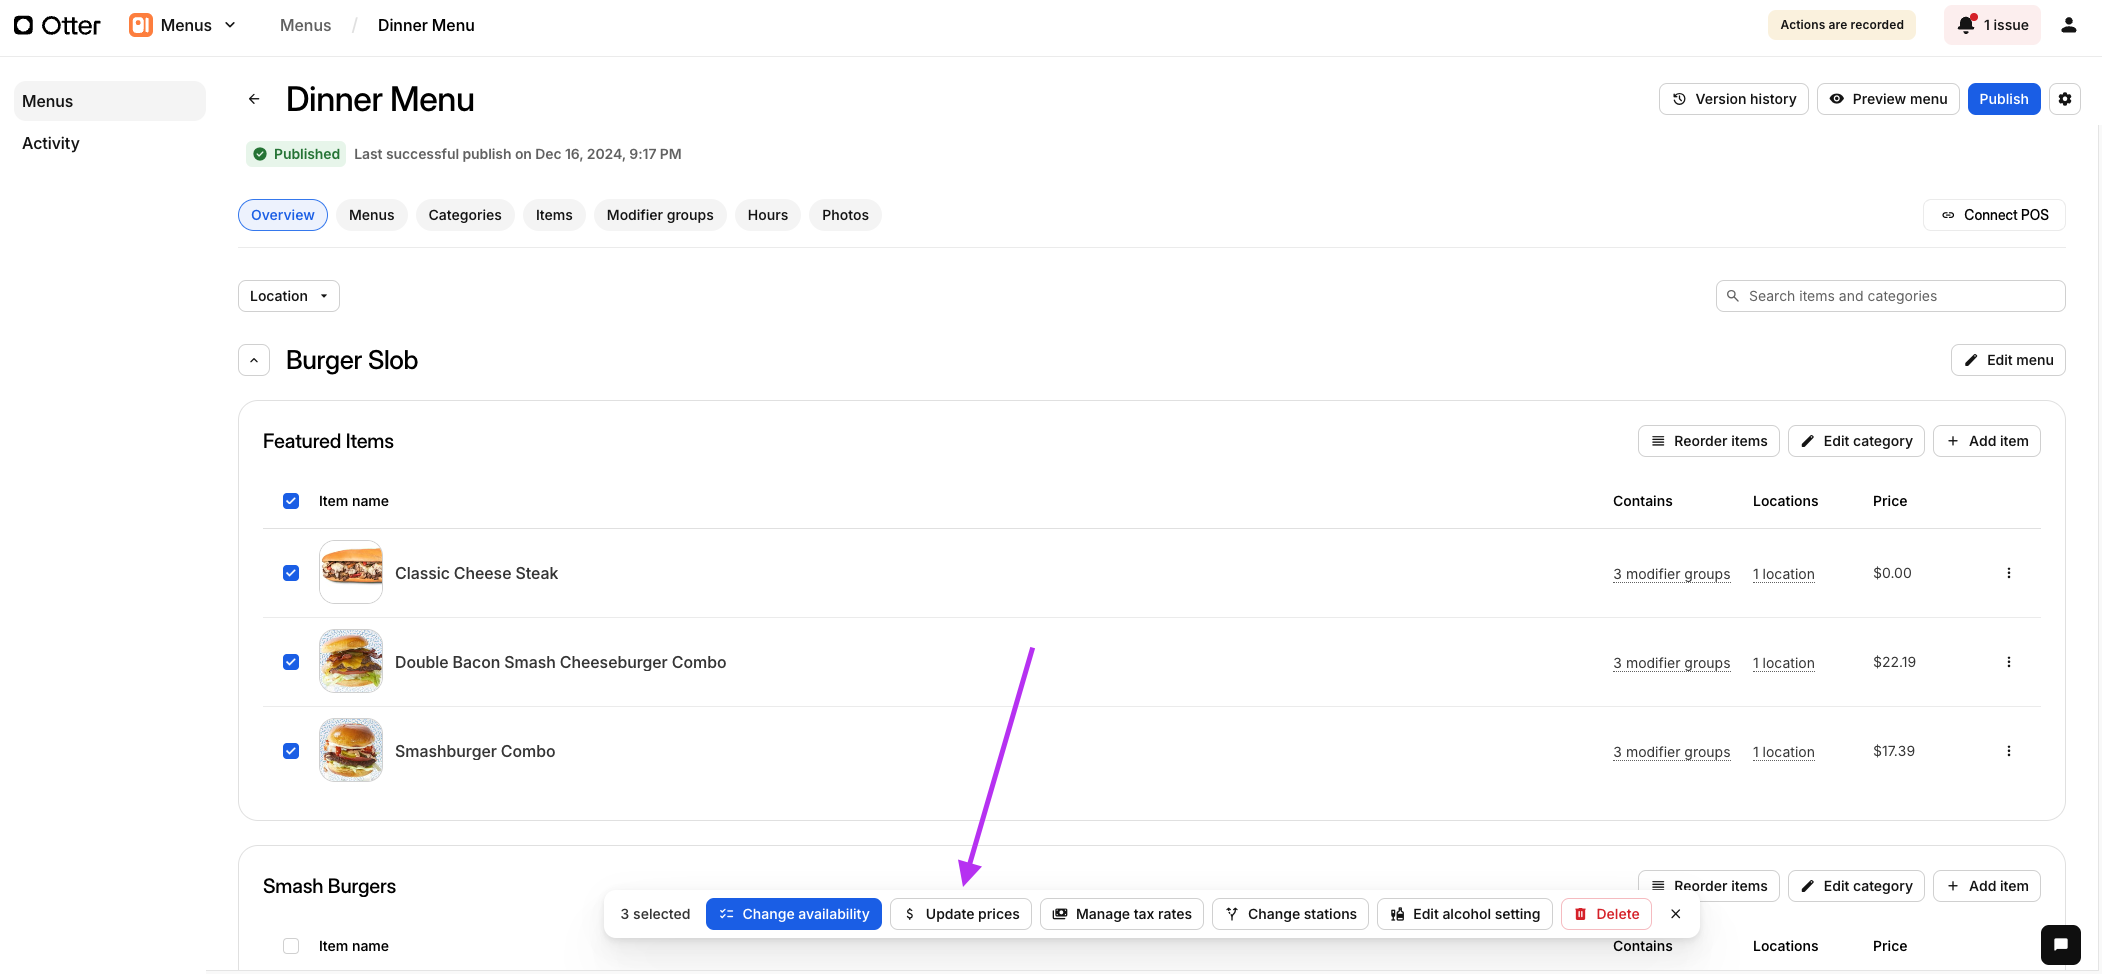Open the user account profile icon
2102x974 pixels.
pos(2069,25)
